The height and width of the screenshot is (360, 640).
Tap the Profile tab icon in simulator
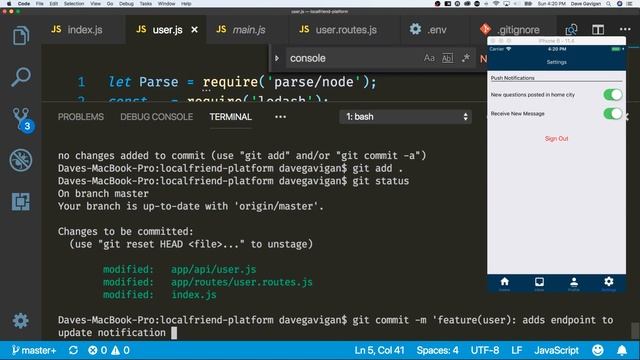tap(574, 283)
